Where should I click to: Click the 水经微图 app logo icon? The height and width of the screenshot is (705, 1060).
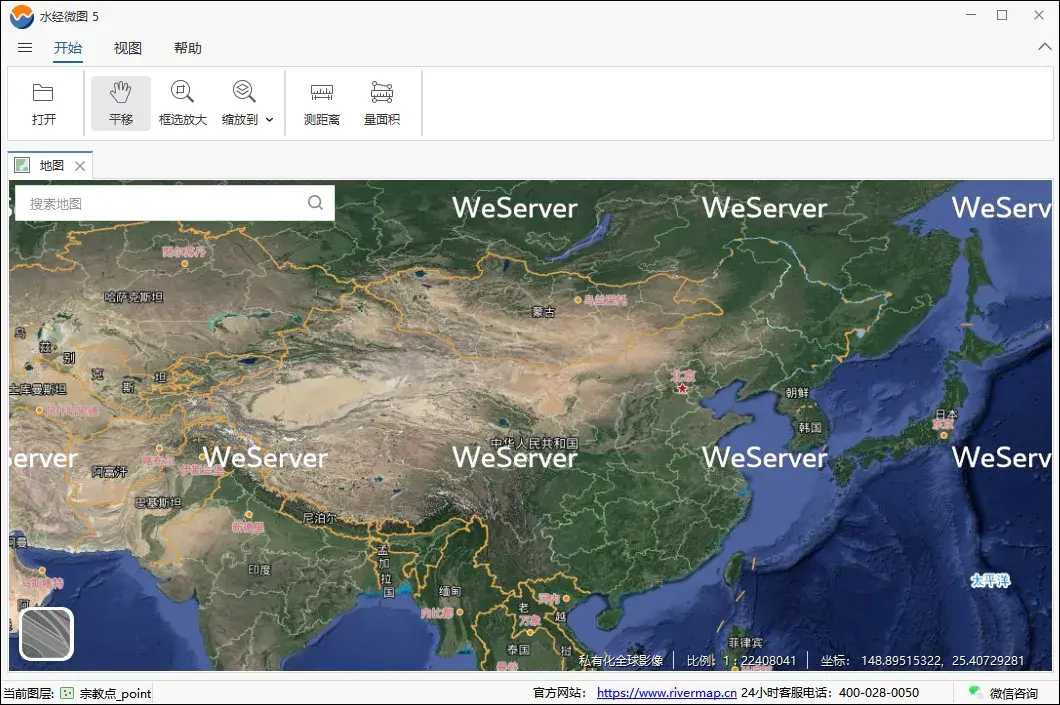22,16
